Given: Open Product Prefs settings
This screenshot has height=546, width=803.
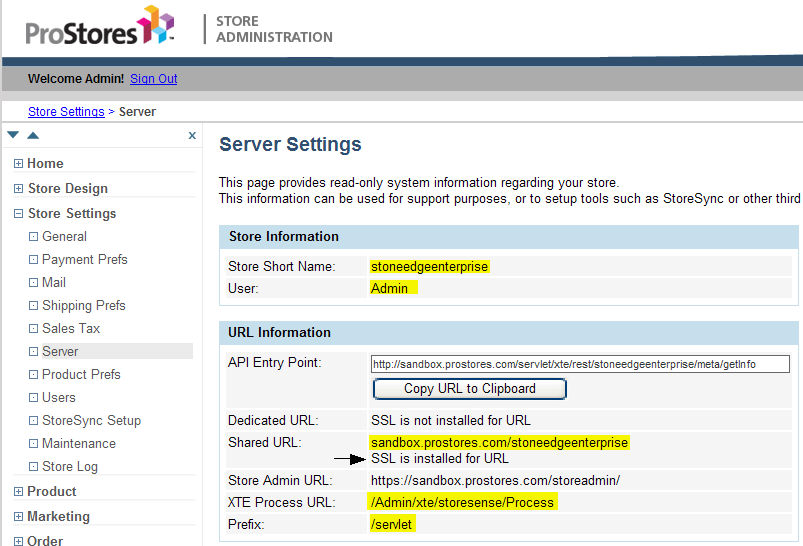Looking at the screenshot, I should point(81,374).
